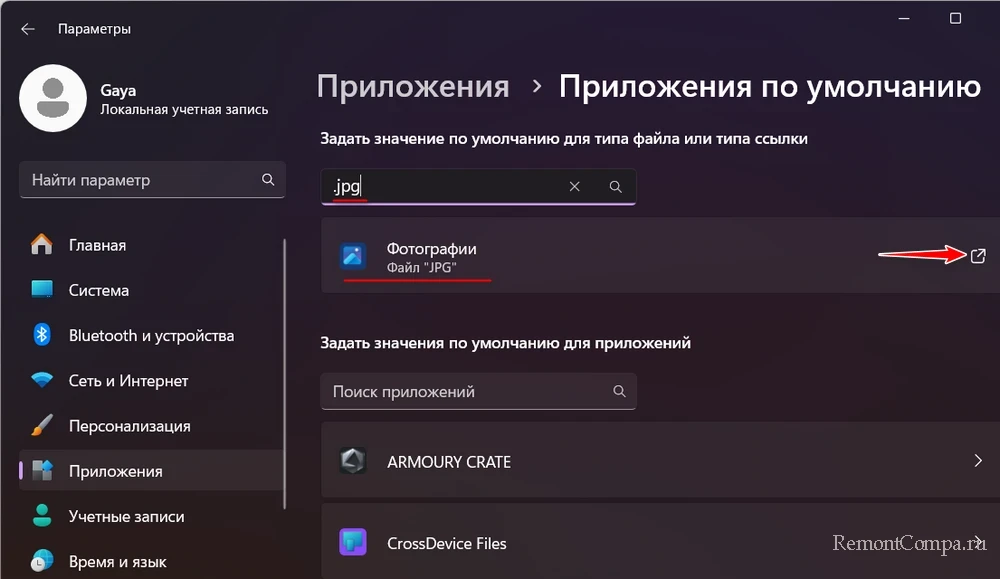1000x579 pixels.
Task: Click the external link icon for Фотографии
Action: pyautogui.click(x=978, y=256)
